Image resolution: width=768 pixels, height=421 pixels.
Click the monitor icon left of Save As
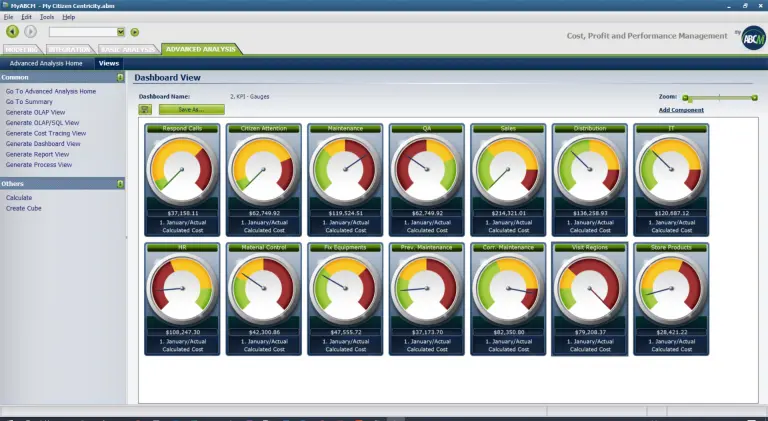coord(146,109)
